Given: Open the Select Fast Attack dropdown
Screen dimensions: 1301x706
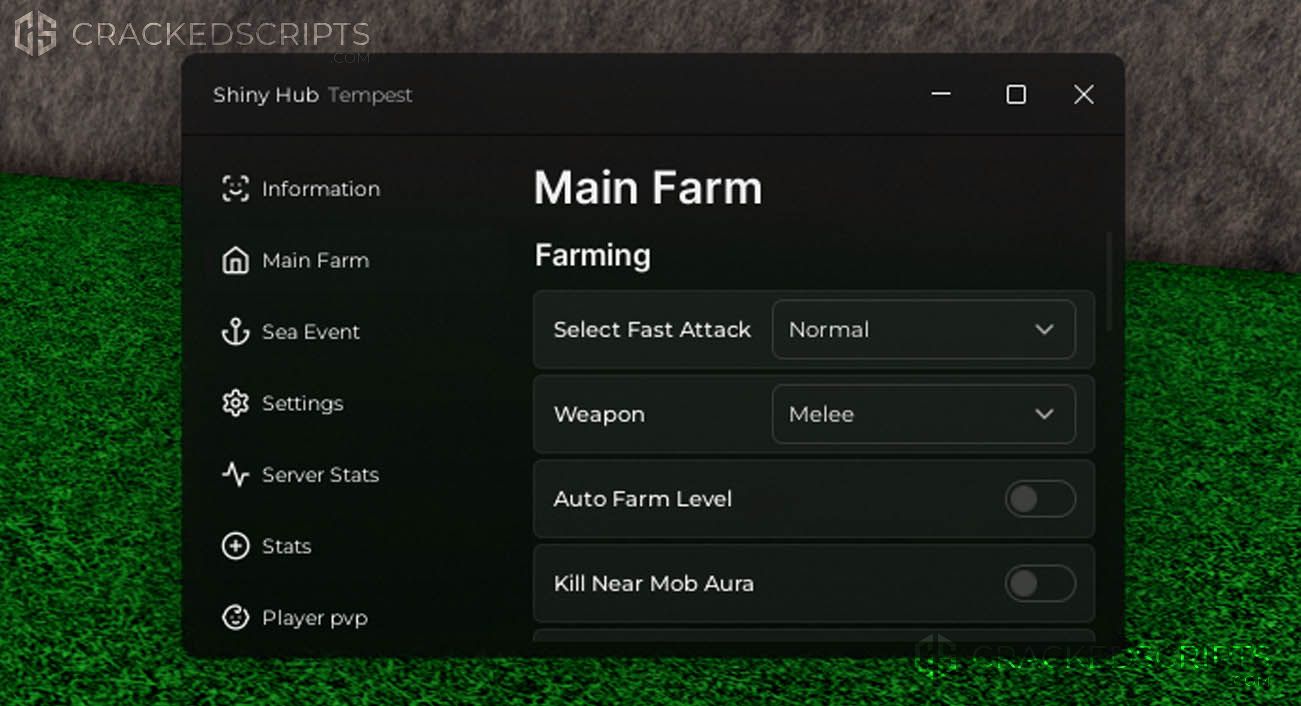Looking at the screenshot, I should tap(923, 329).
